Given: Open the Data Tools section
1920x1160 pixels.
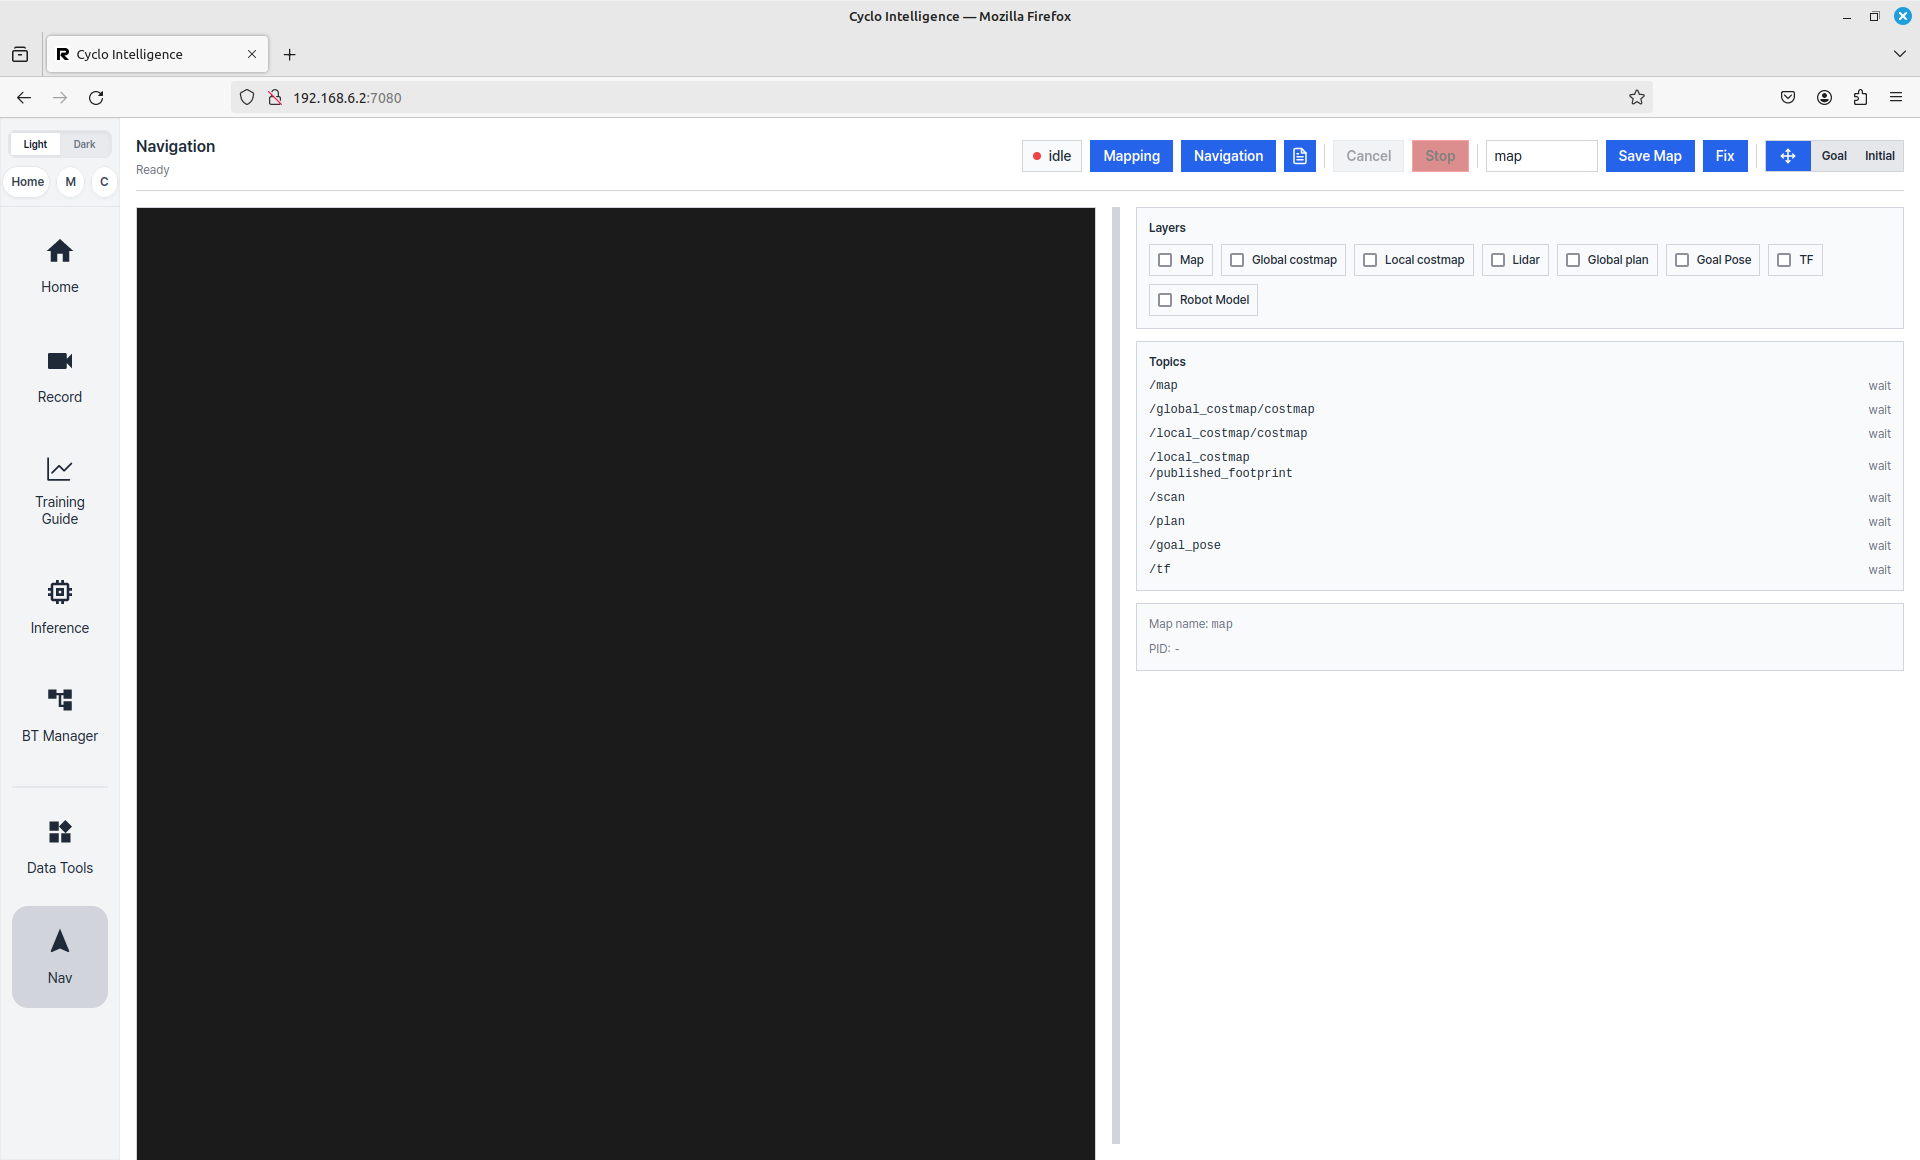Looking at the screenshot, I should point(60,847).
